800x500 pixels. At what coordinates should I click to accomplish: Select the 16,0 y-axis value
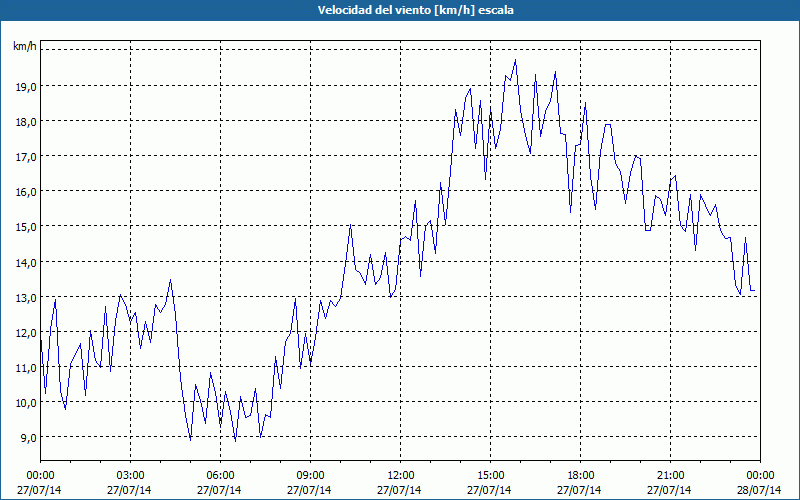coord(26,192)
